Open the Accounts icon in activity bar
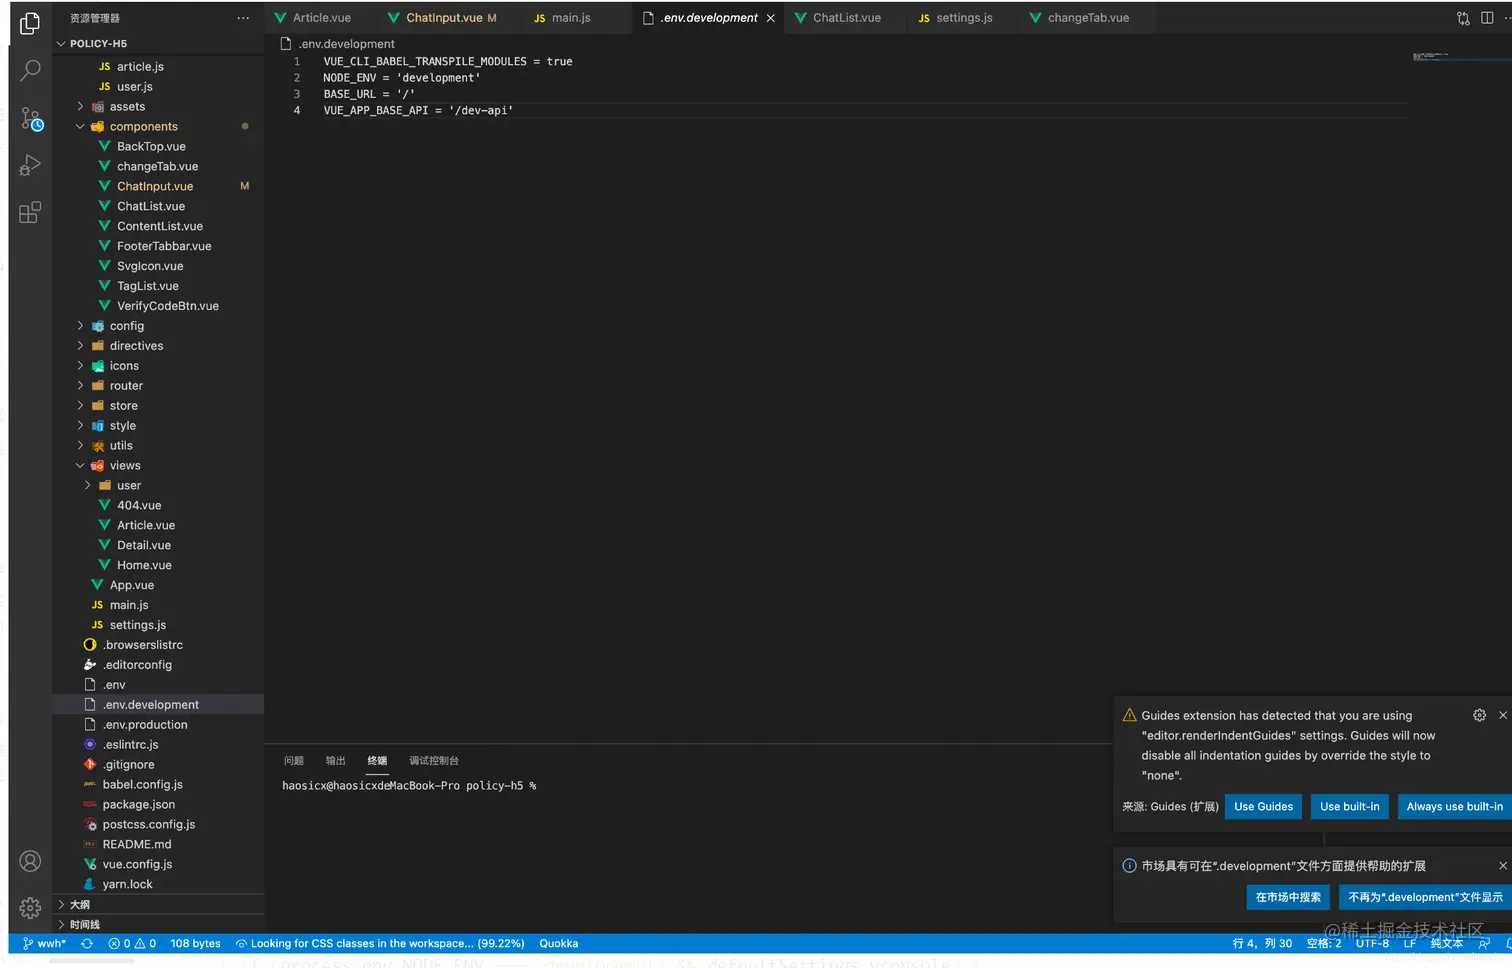This screenshot has height=968, width=1512. tap(30, 861)
